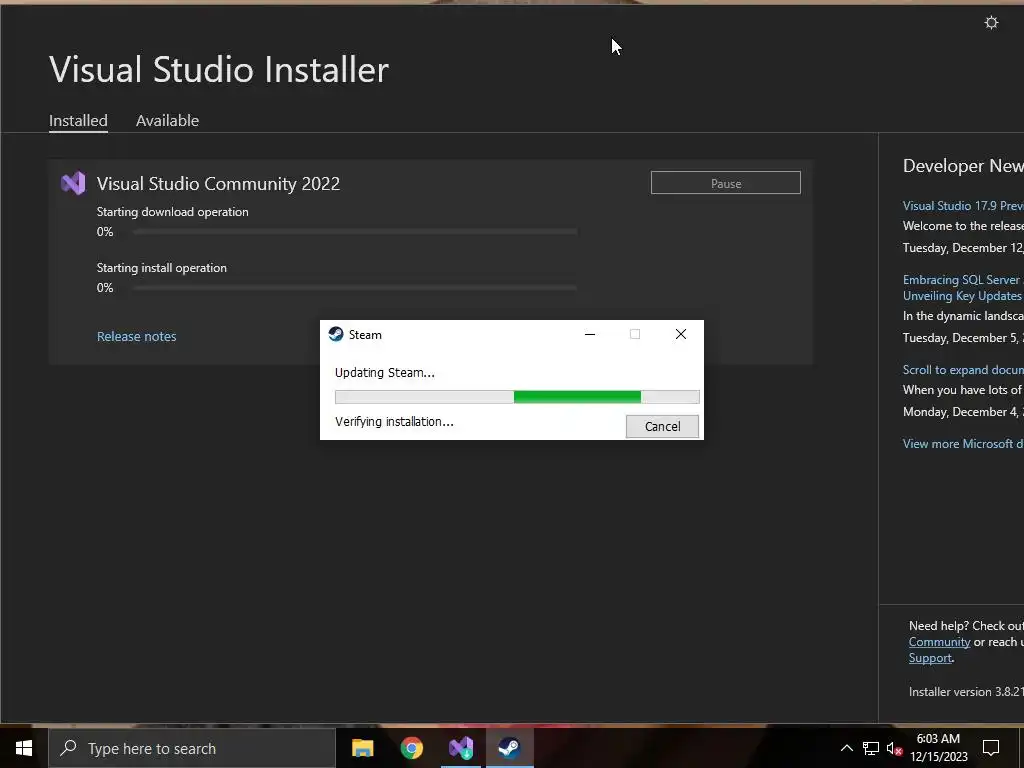The height and width of the screenshot is (768, 1024).
Task: Open the Release notes link
Action: (136, 336)
